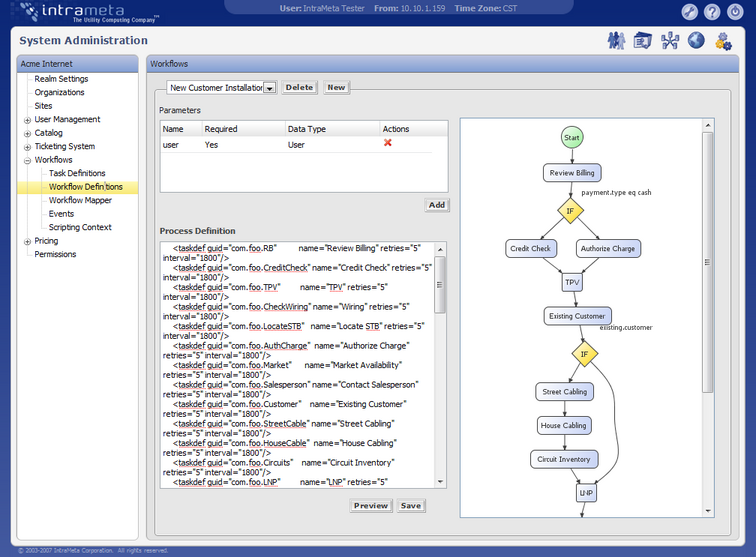
Task: Click the Acme Internet panel header
Action: click(x=78, y=64)
